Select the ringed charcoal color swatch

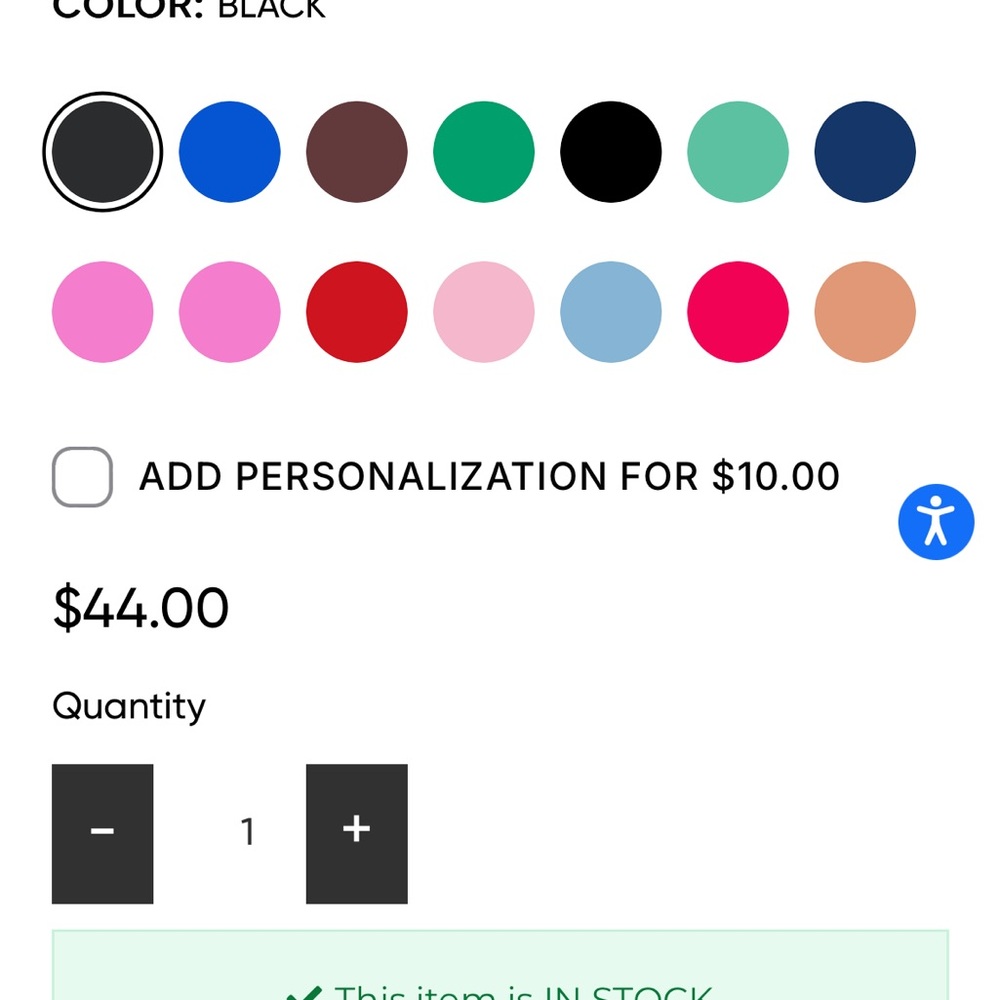103,152
